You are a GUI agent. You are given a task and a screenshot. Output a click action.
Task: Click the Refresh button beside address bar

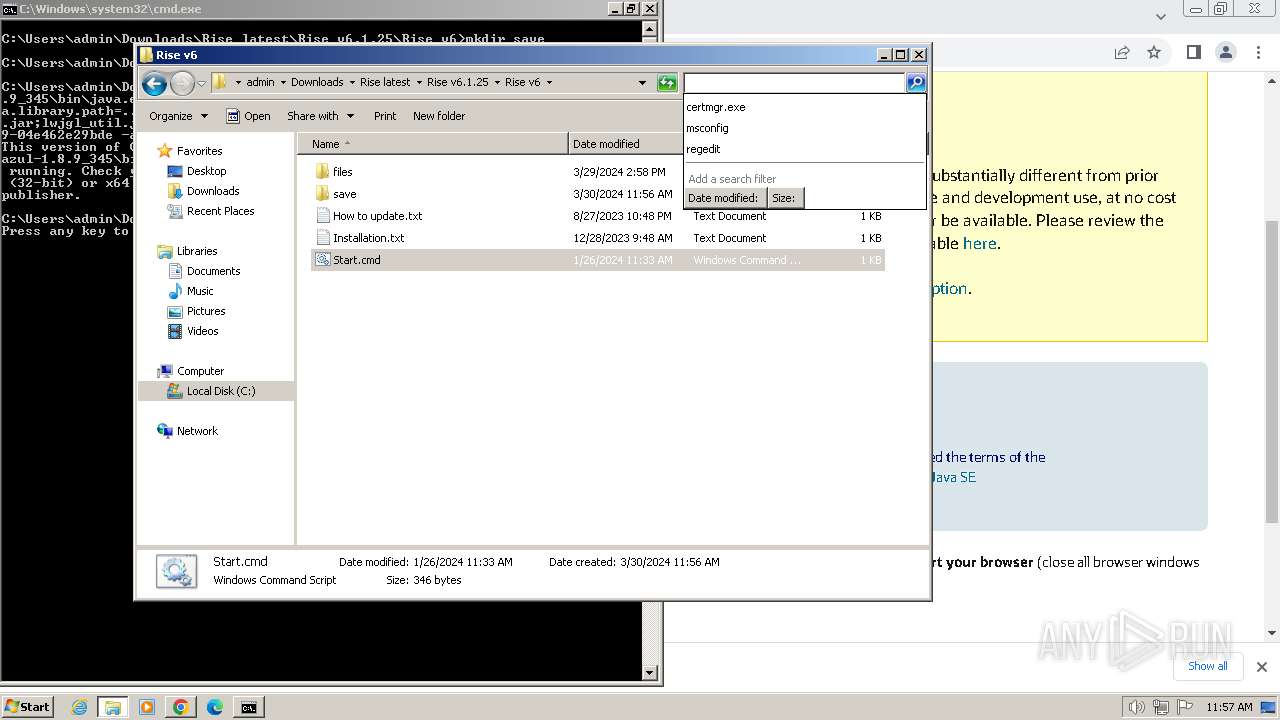click(x=667, y=83)
